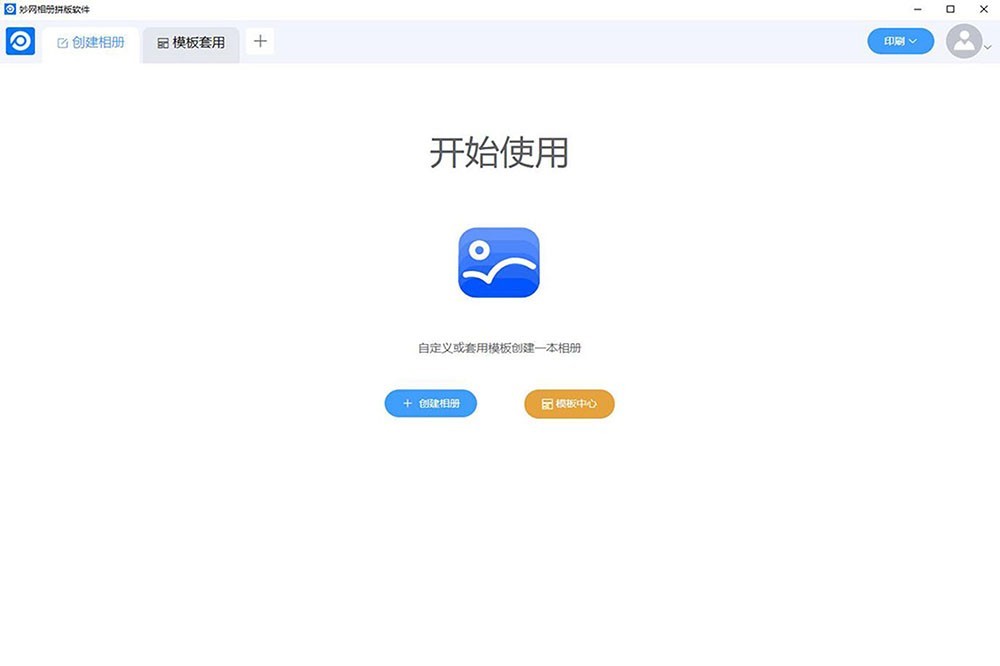Switch to the 创建相册 tab
This screenshot has height=666, width=1000.
pos(91,43)
